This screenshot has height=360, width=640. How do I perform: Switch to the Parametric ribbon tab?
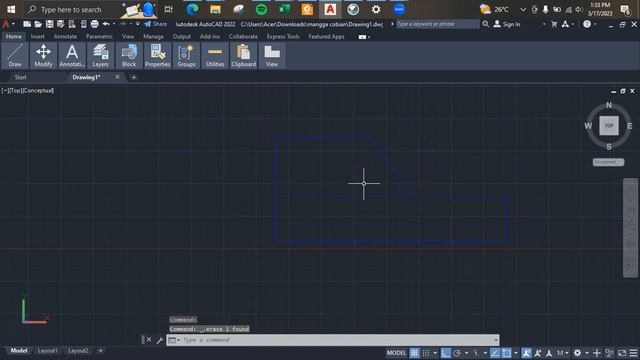pyautogui.click(x=99, y=36)
